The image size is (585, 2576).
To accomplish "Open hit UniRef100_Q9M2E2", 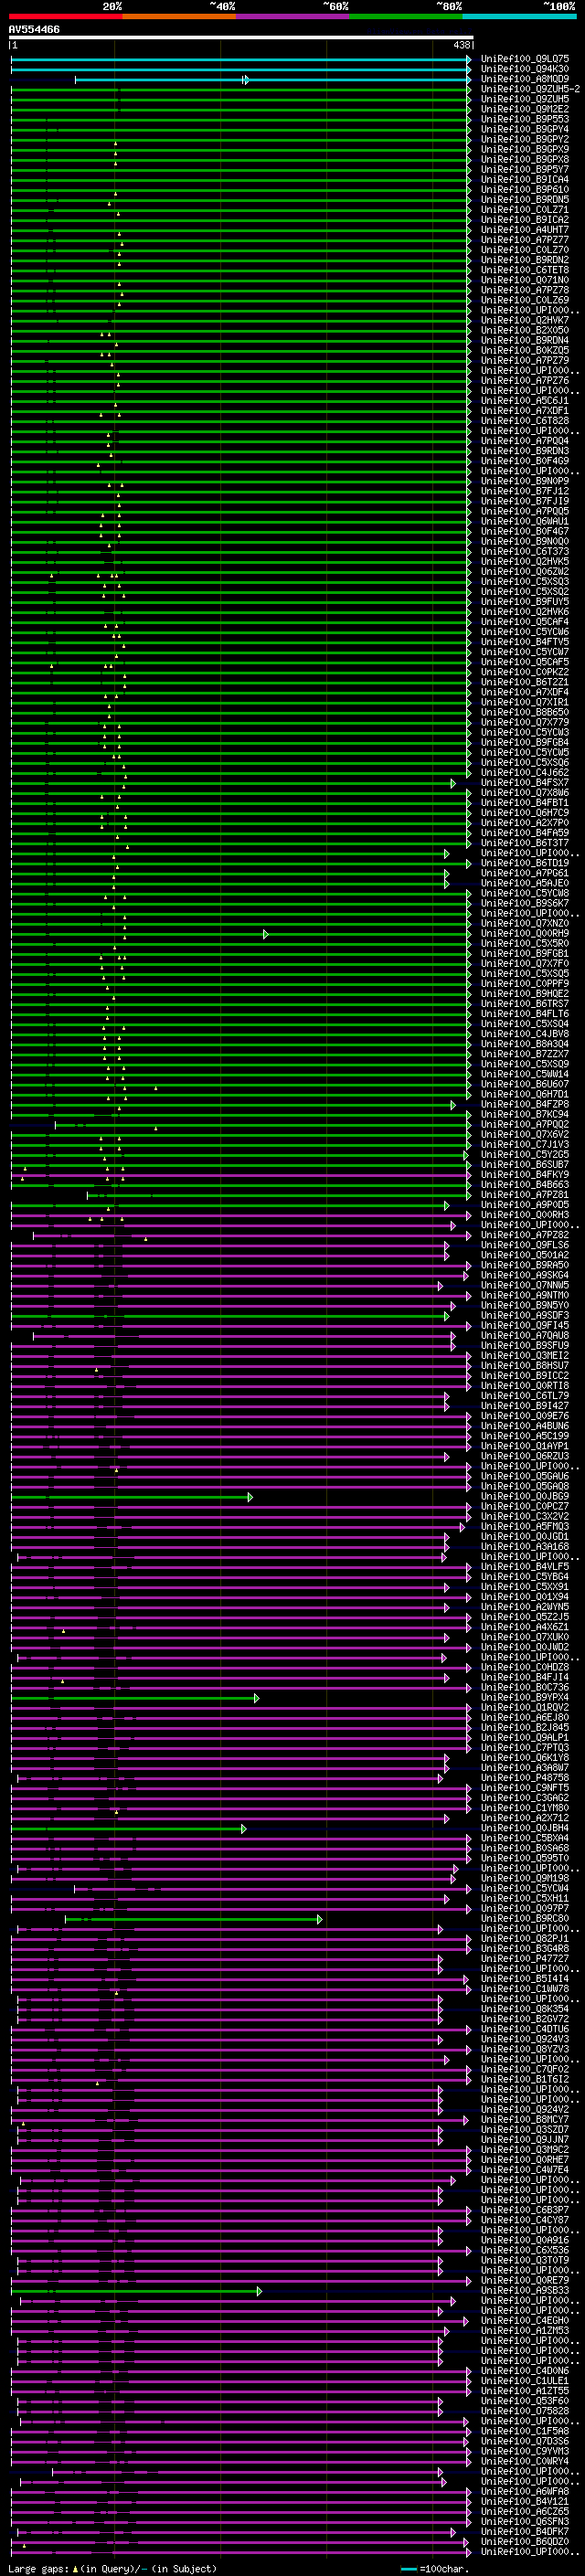I will click(524, 109).
